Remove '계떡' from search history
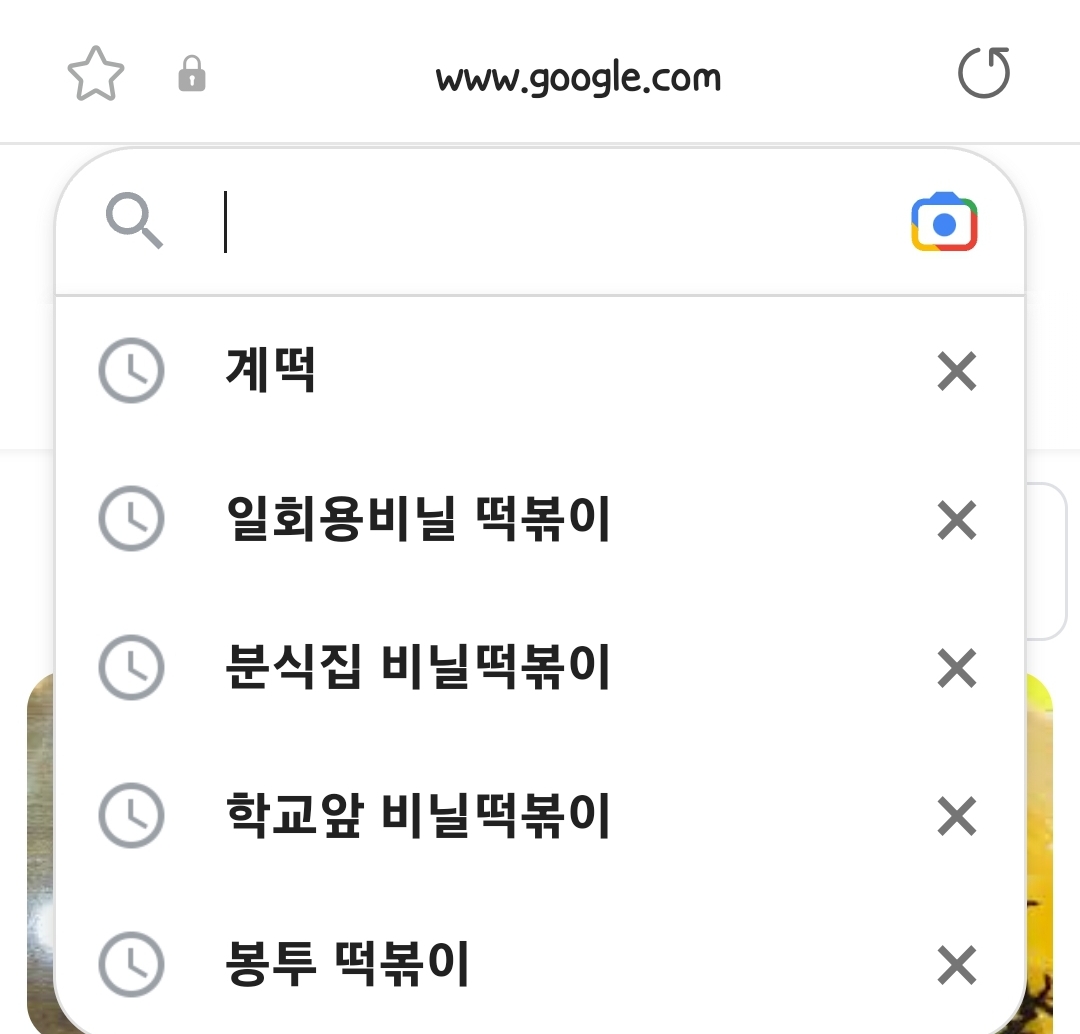 click(956, 371)
